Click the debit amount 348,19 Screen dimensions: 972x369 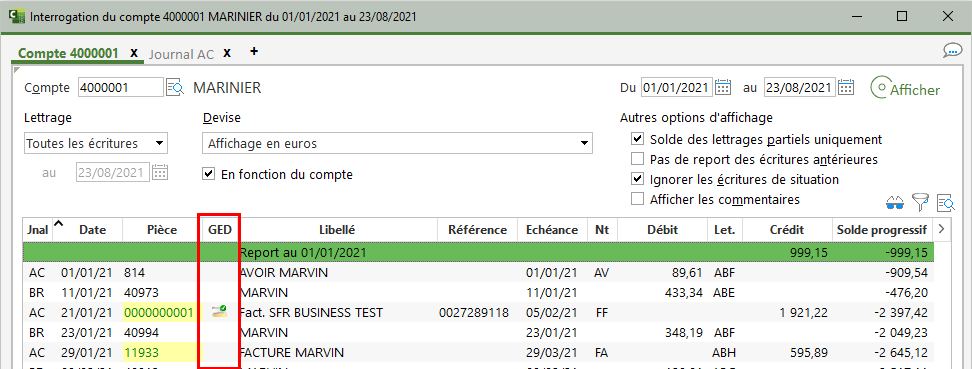[683, 332]
